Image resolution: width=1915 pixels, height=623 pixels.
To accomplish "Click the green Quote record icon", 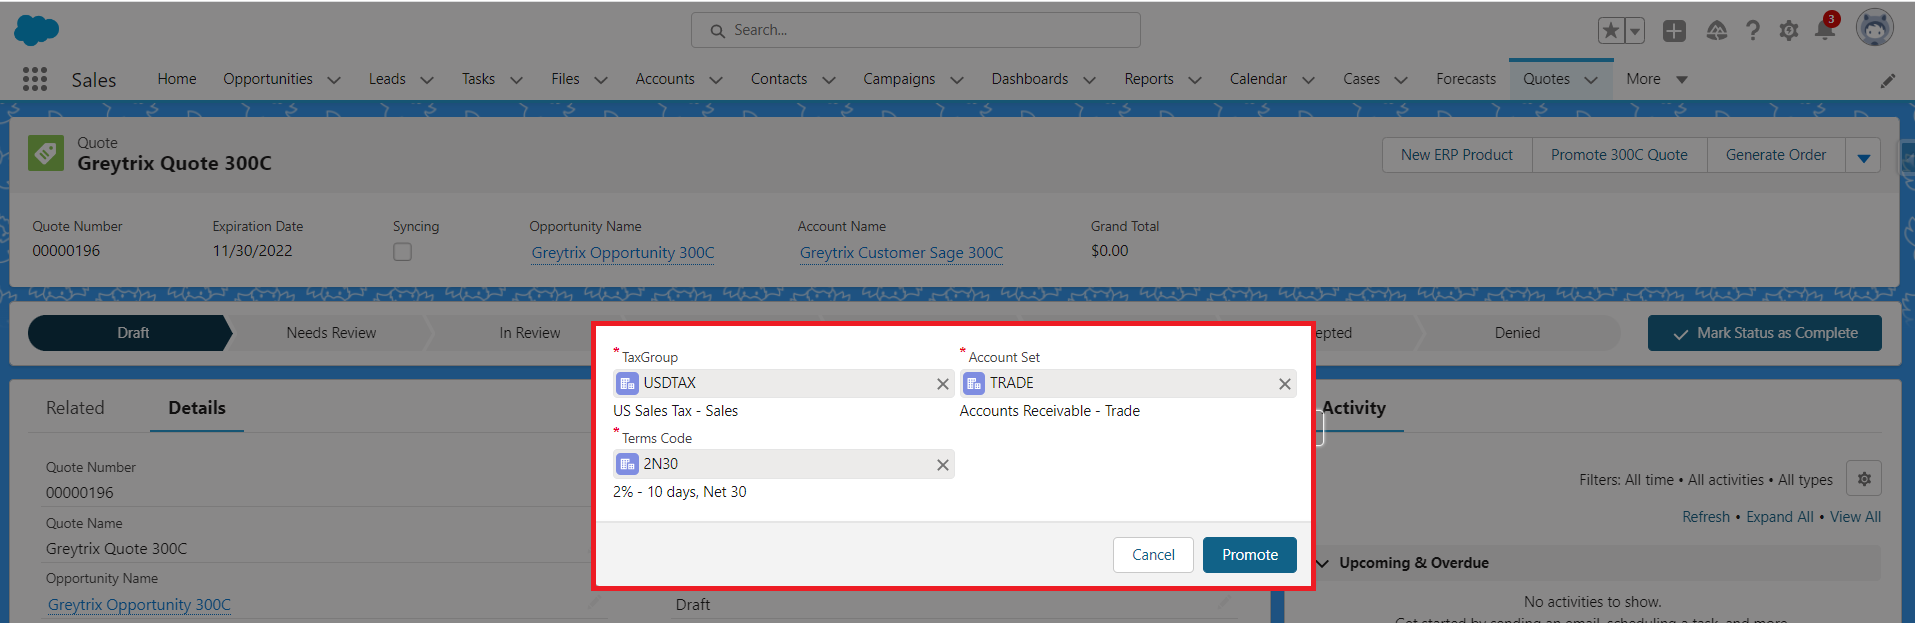I will click(x=46, y=153).
